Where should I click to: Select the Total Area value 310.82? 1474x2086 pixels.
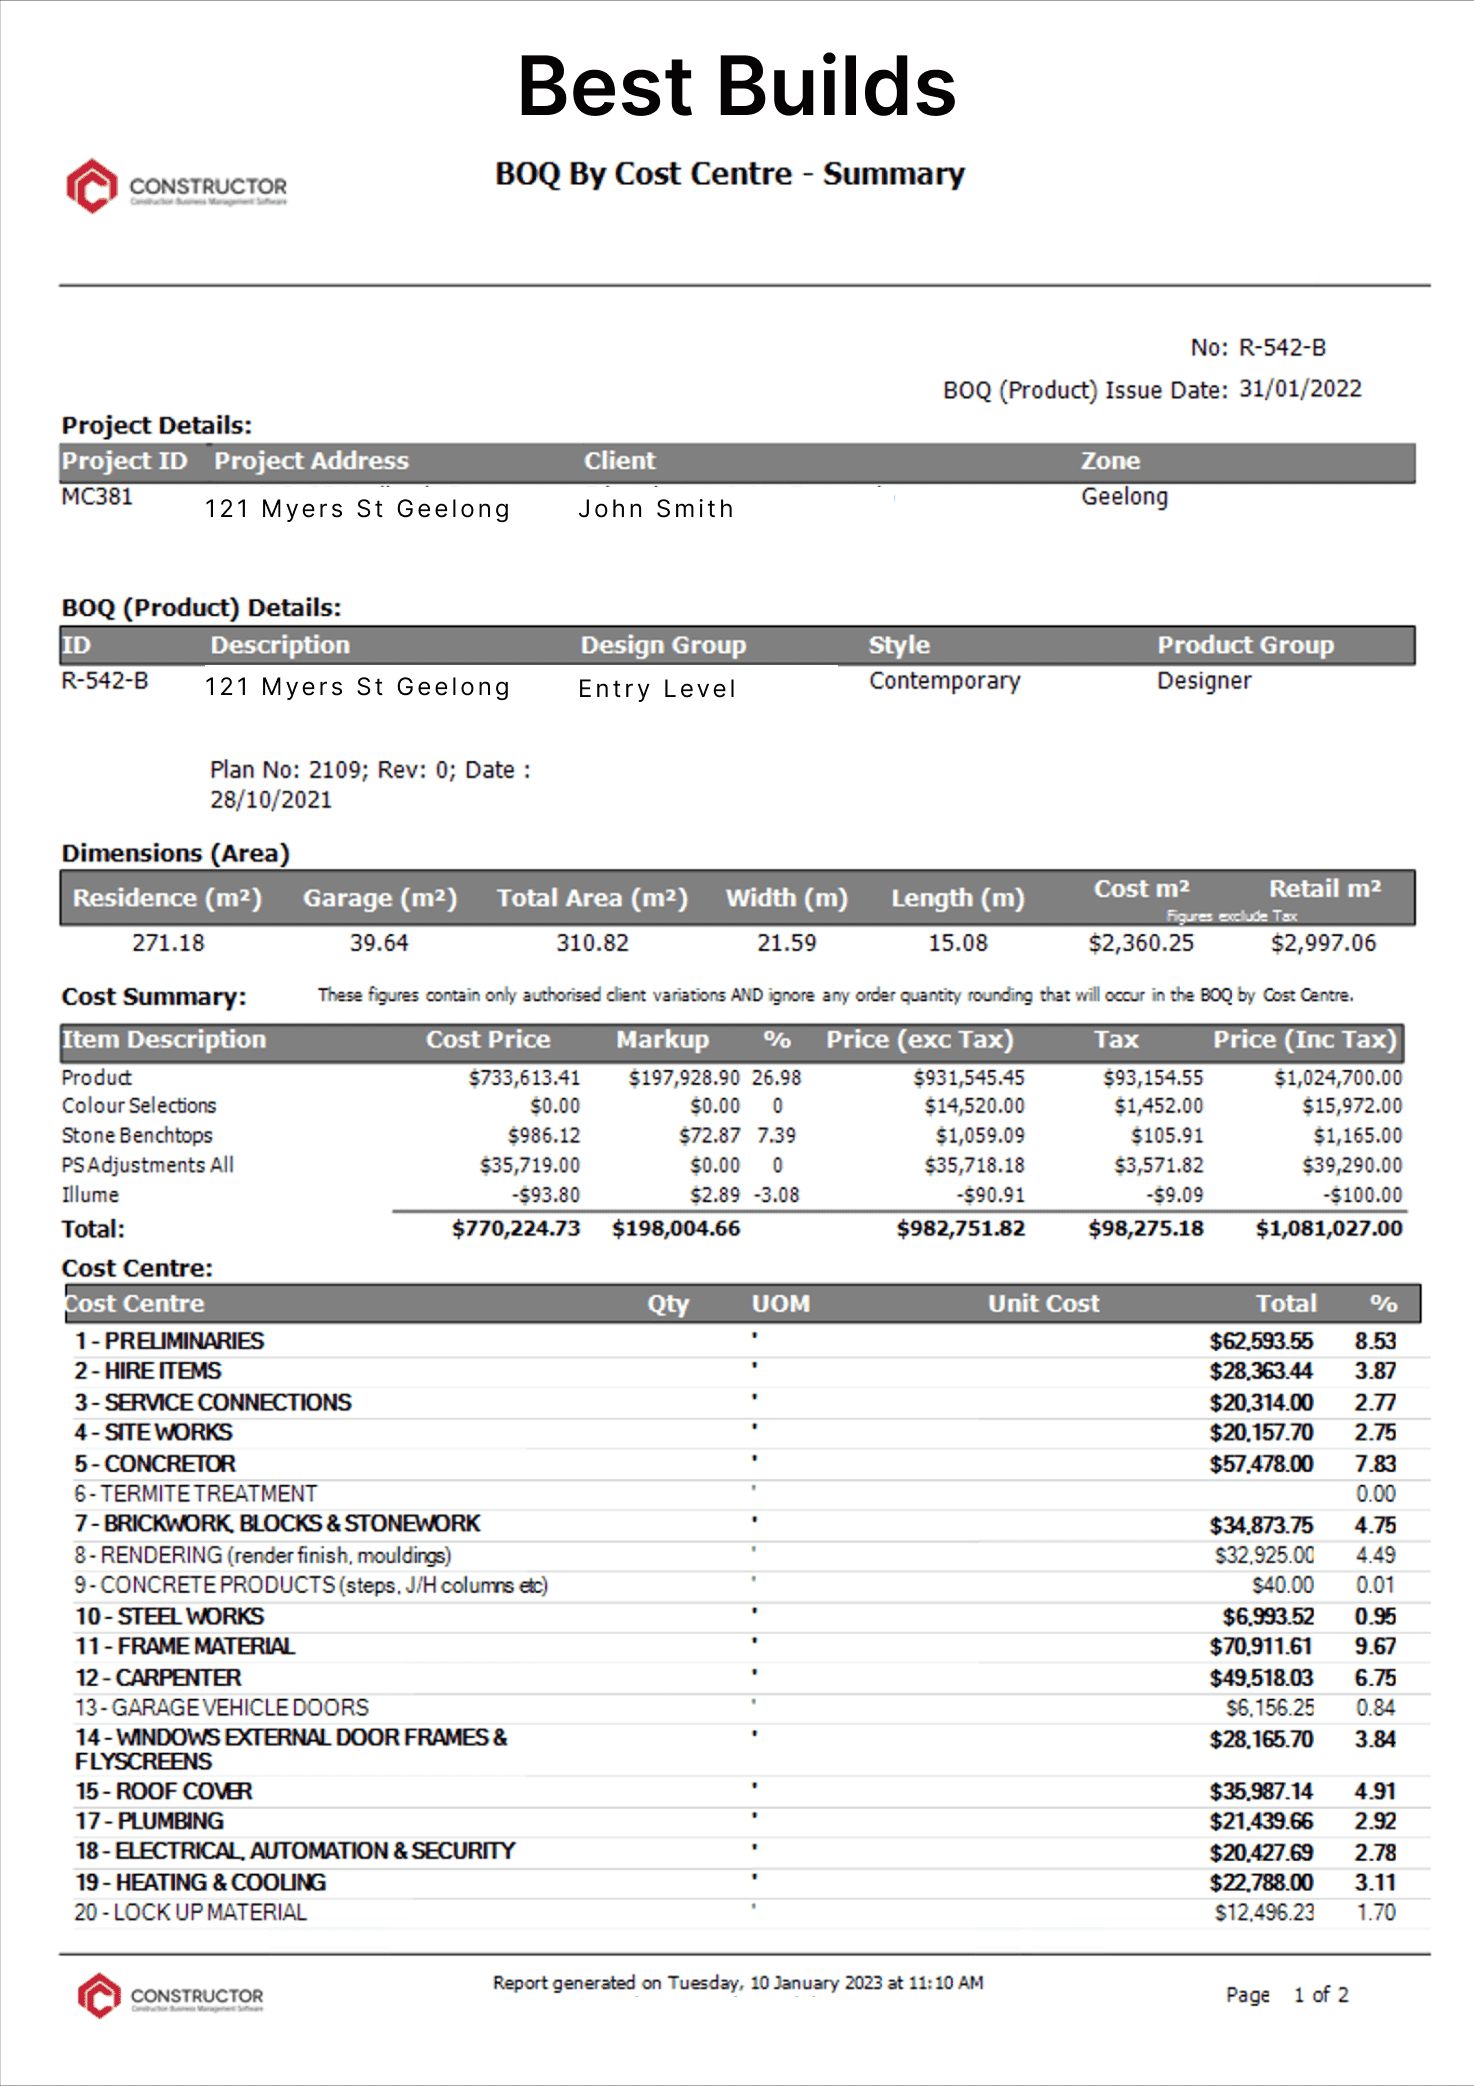[x=592, y=943]
